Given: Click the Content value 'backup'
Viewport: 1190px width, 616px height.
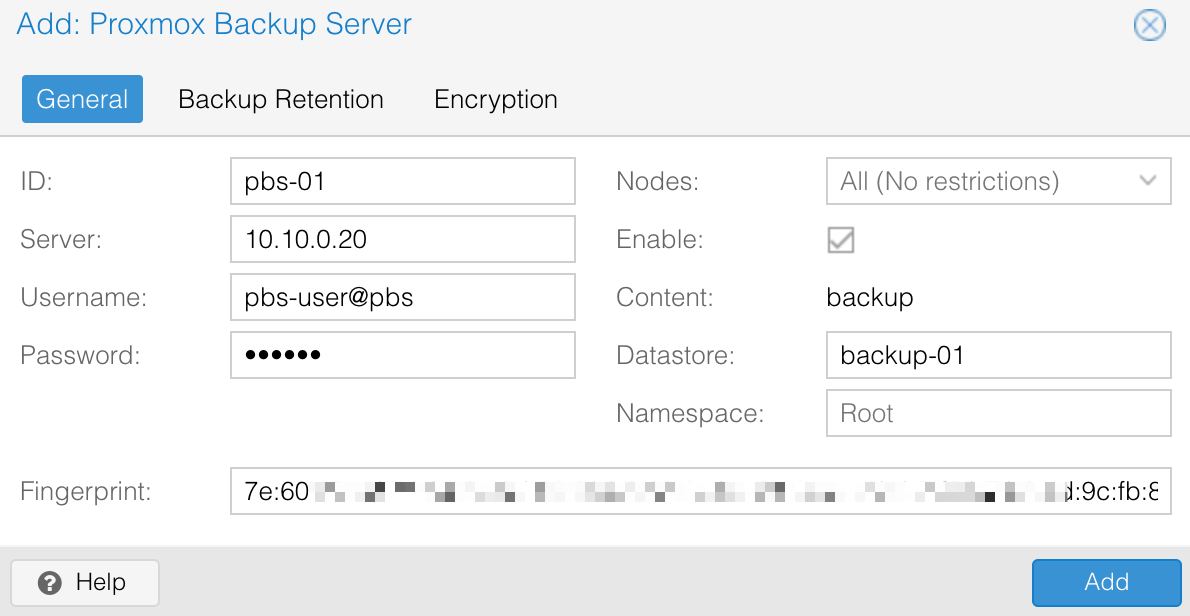Looking at the screenshot, I should tap(870, 297).
